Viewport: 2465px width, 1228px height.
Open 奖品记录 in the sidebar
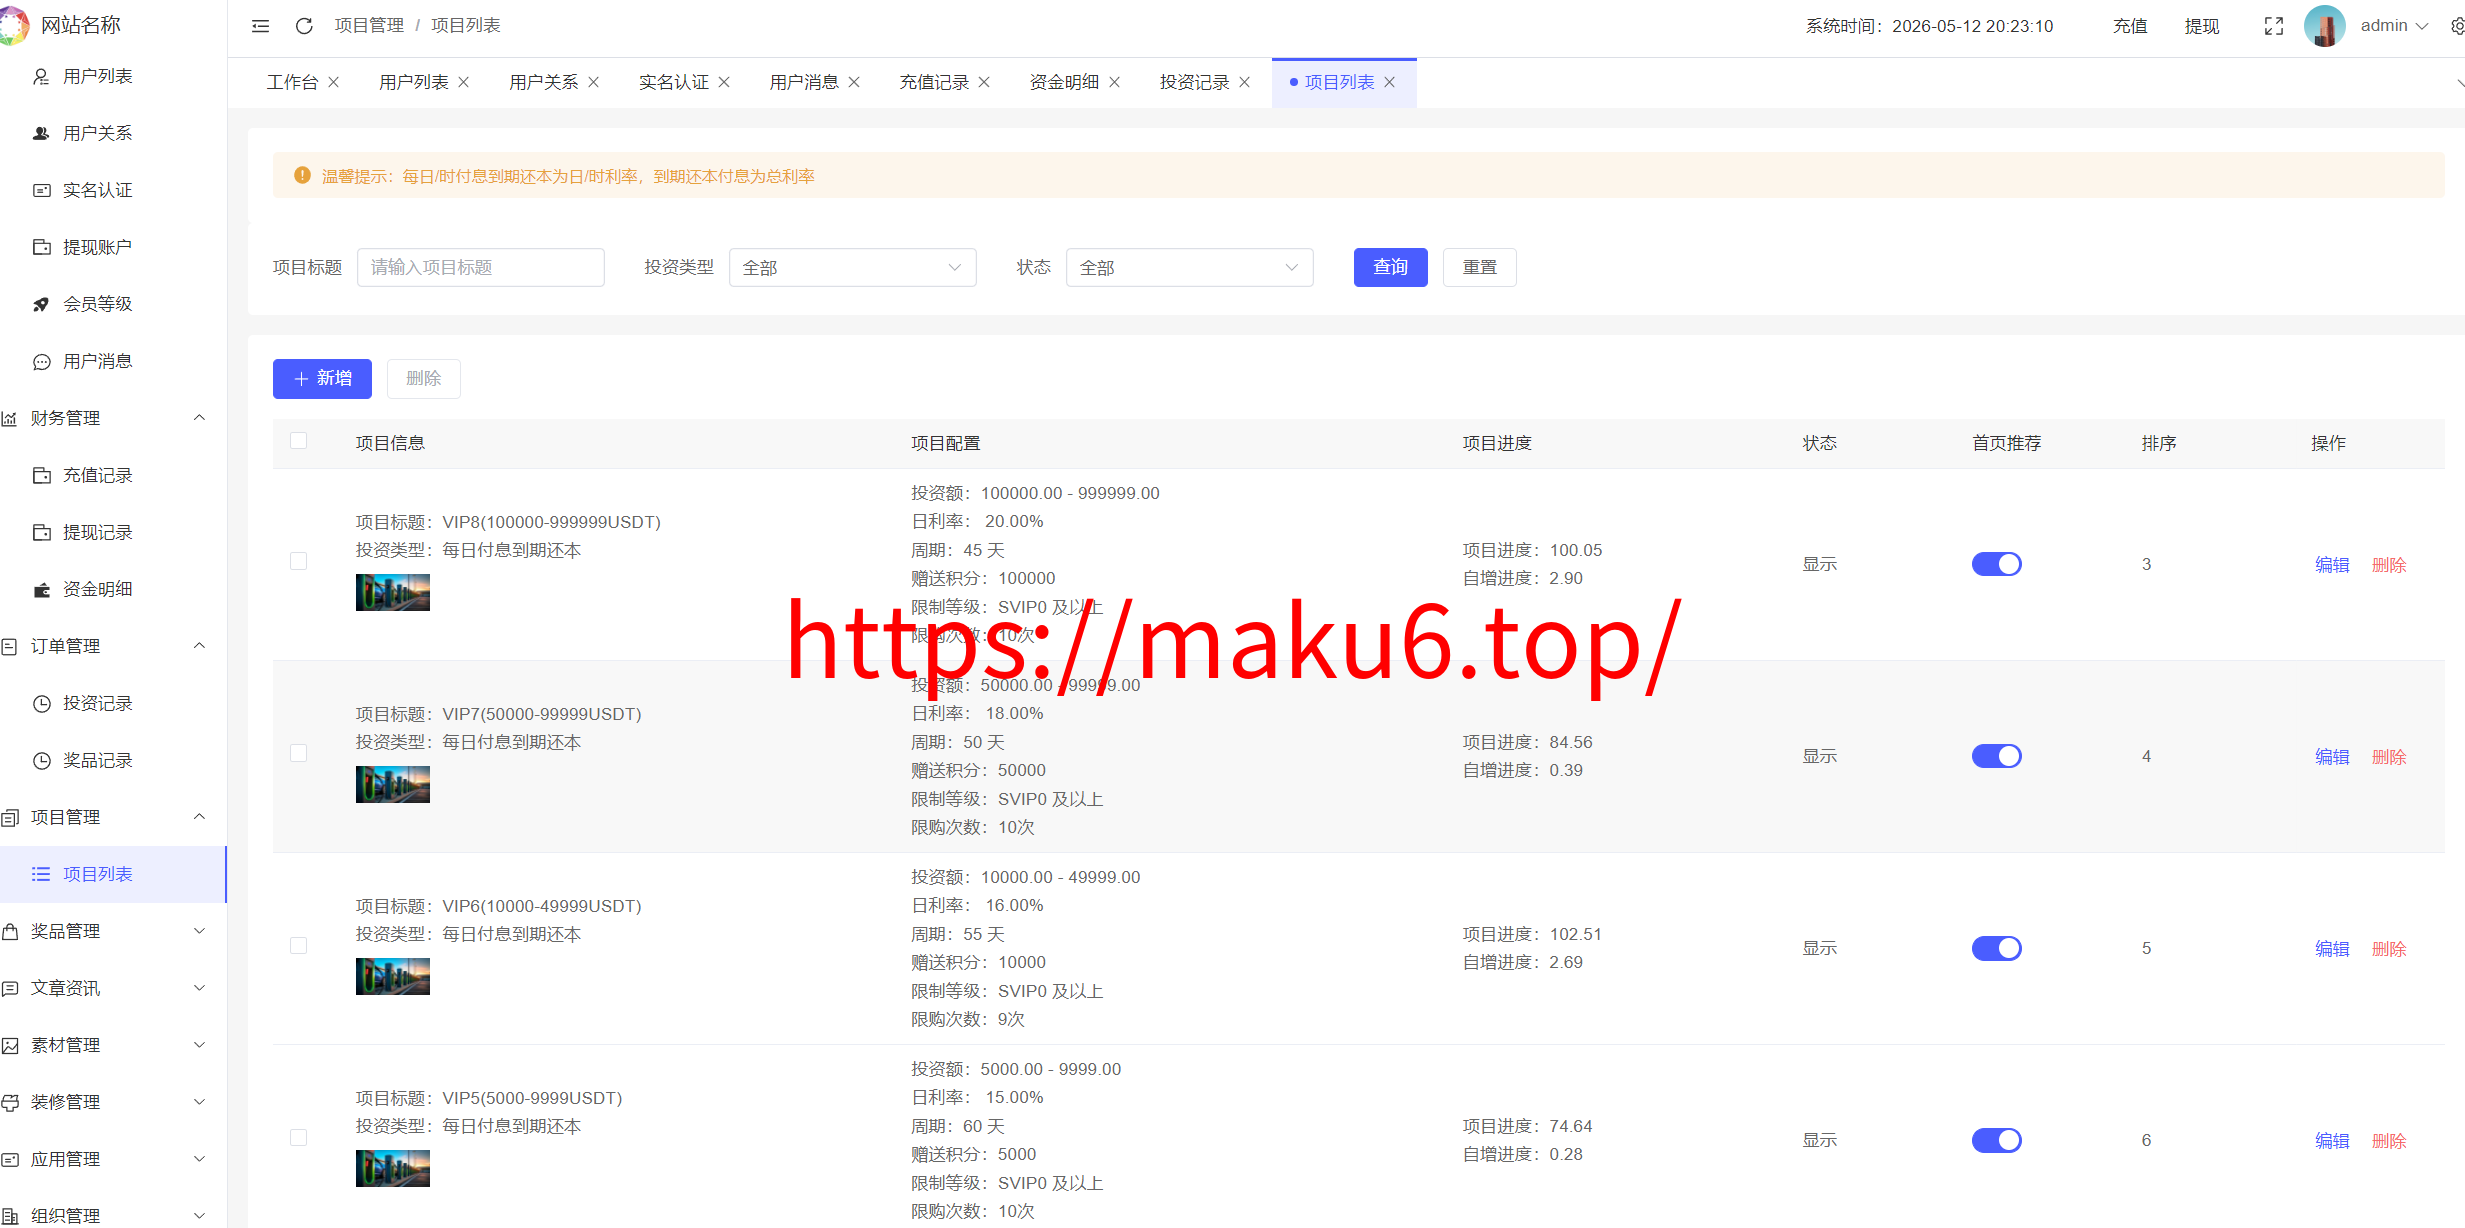(97, 760)
